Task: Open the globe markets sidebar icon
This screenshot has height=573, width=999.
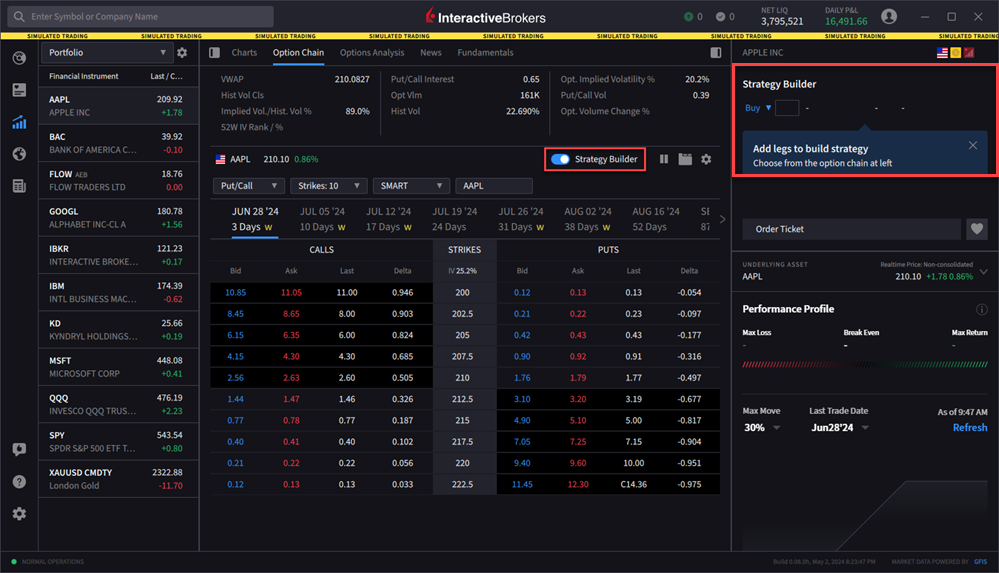Action: [19, 154]
